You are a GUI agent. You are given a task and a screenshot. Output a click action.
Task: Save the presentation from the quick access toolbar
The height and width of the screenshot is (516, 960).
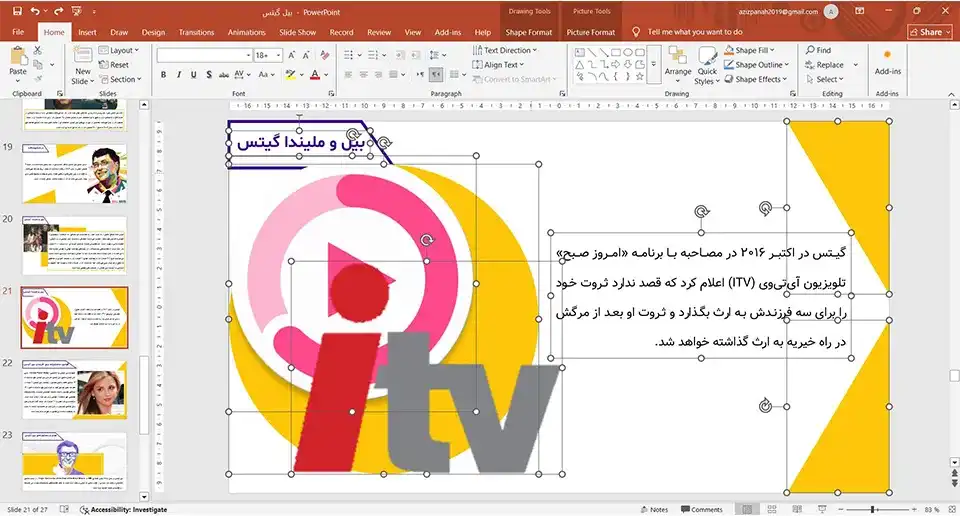17,12
